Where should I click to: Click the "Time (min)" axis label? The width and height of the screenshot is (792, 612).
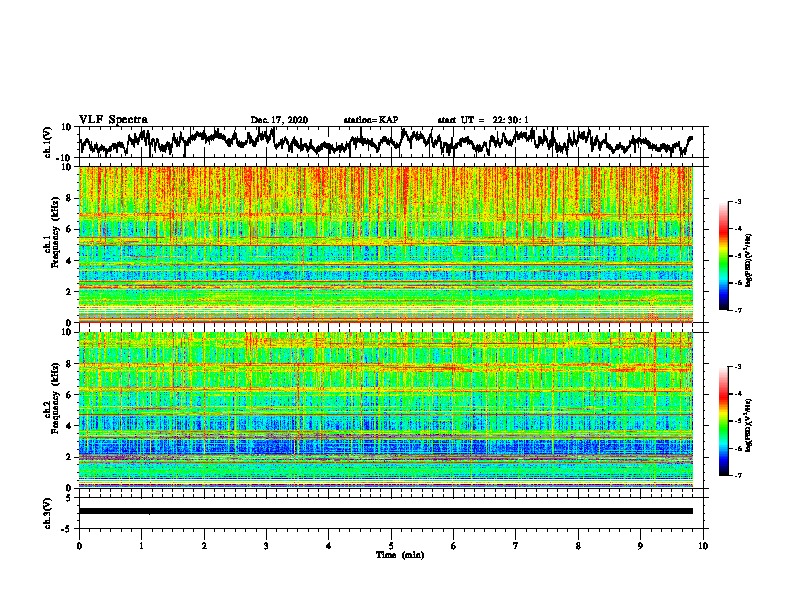pos(400,555)
